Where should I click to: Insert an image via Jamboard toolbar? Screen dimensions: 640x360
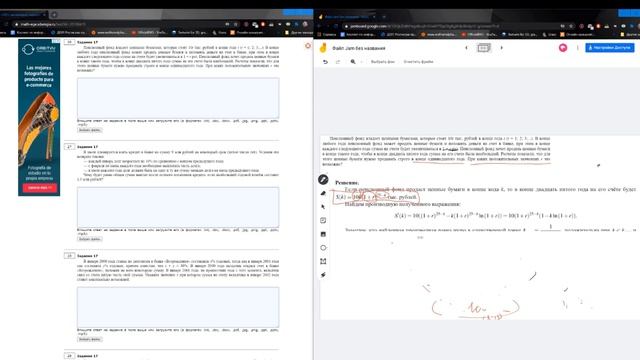point(323,234)
